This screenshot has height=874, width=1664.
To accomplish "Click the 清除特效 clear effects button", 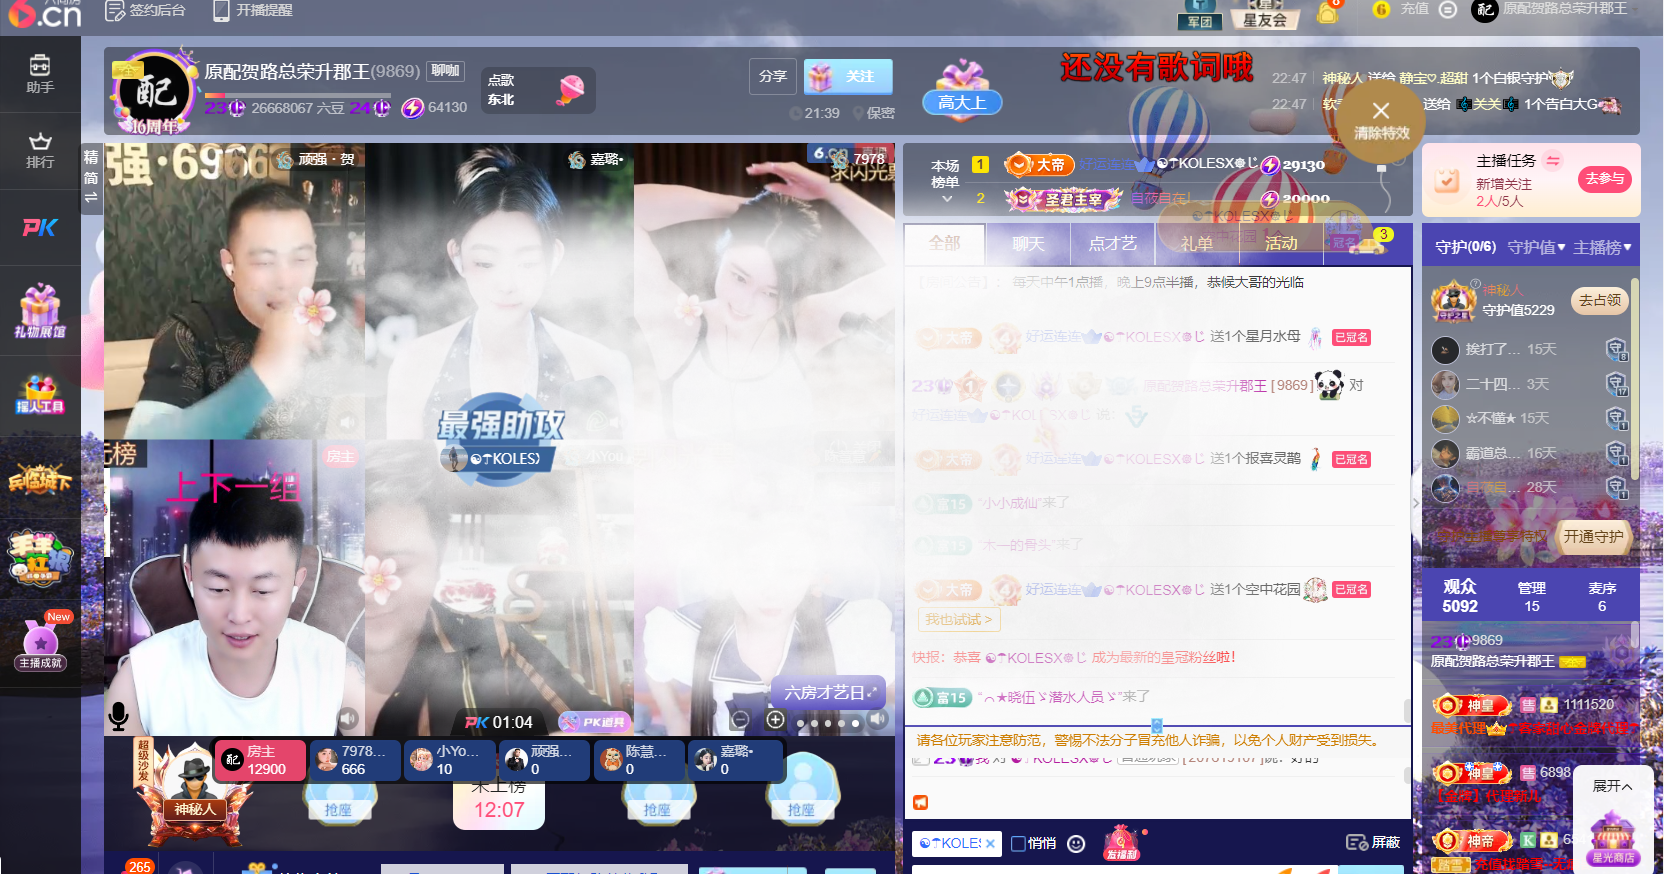I will pyautogui.click(x=1381, y=122).
